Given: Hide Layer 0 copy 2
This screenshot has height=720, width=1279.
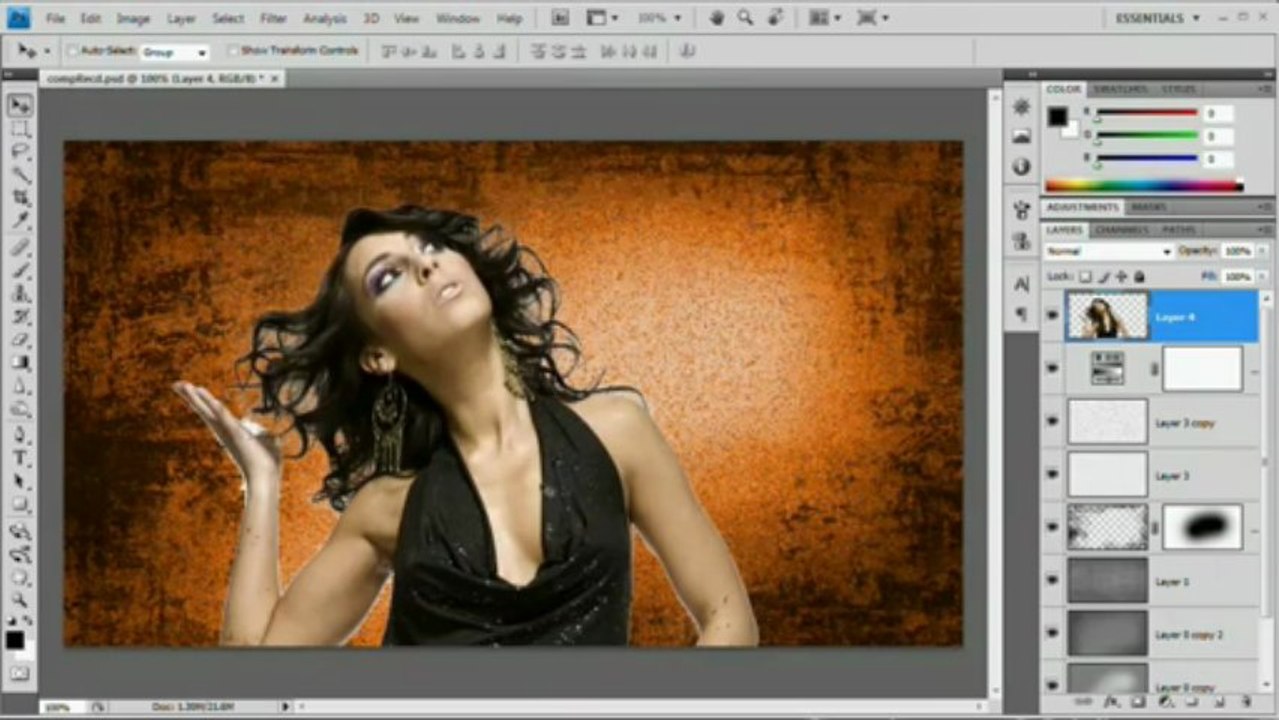Looking at the screenshot, I should 1052,633.
